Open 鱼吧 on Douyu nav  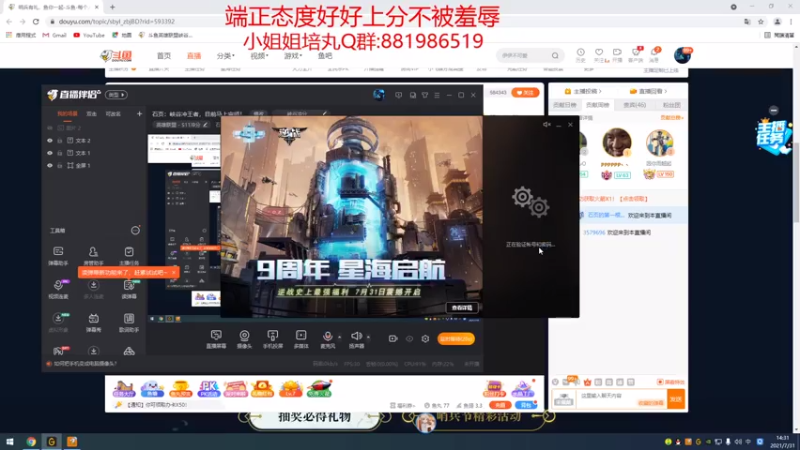click(x=325, y=56)
